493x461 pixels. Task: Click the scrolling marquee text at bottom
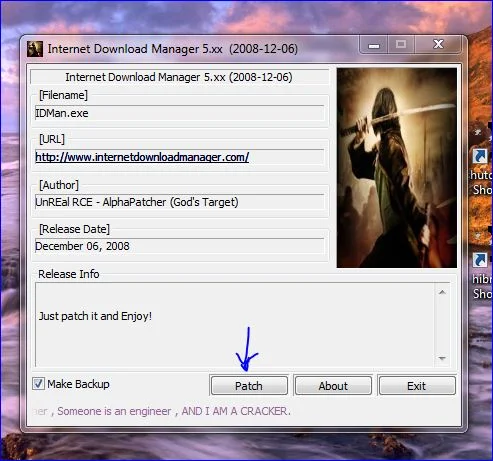(162, 411)
